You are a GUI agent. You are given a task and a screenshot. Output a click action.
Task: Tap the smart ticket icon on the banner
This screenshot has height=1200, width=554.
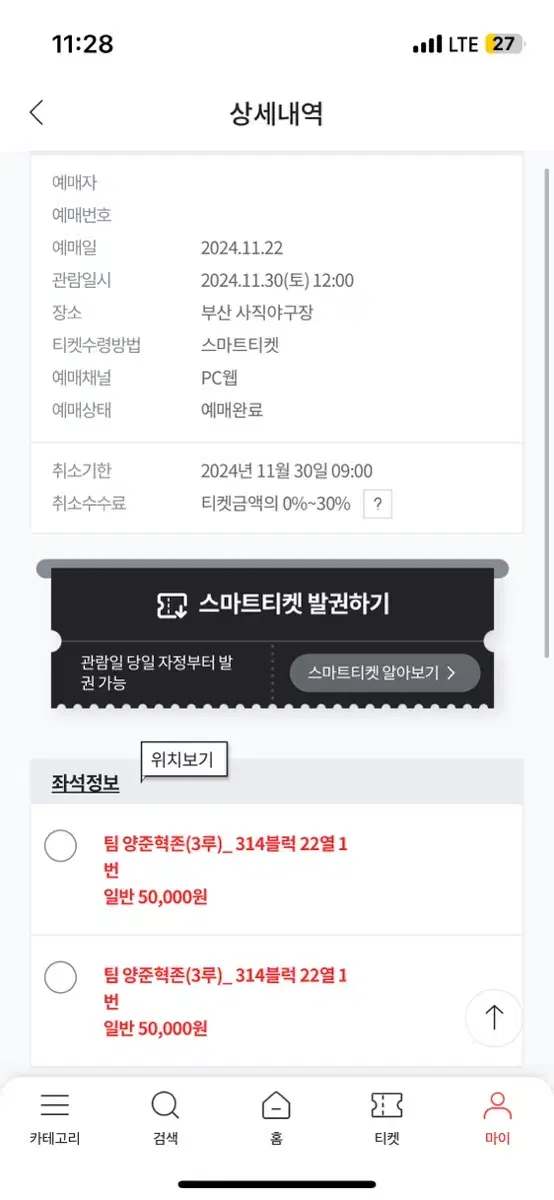pos(172,604)
